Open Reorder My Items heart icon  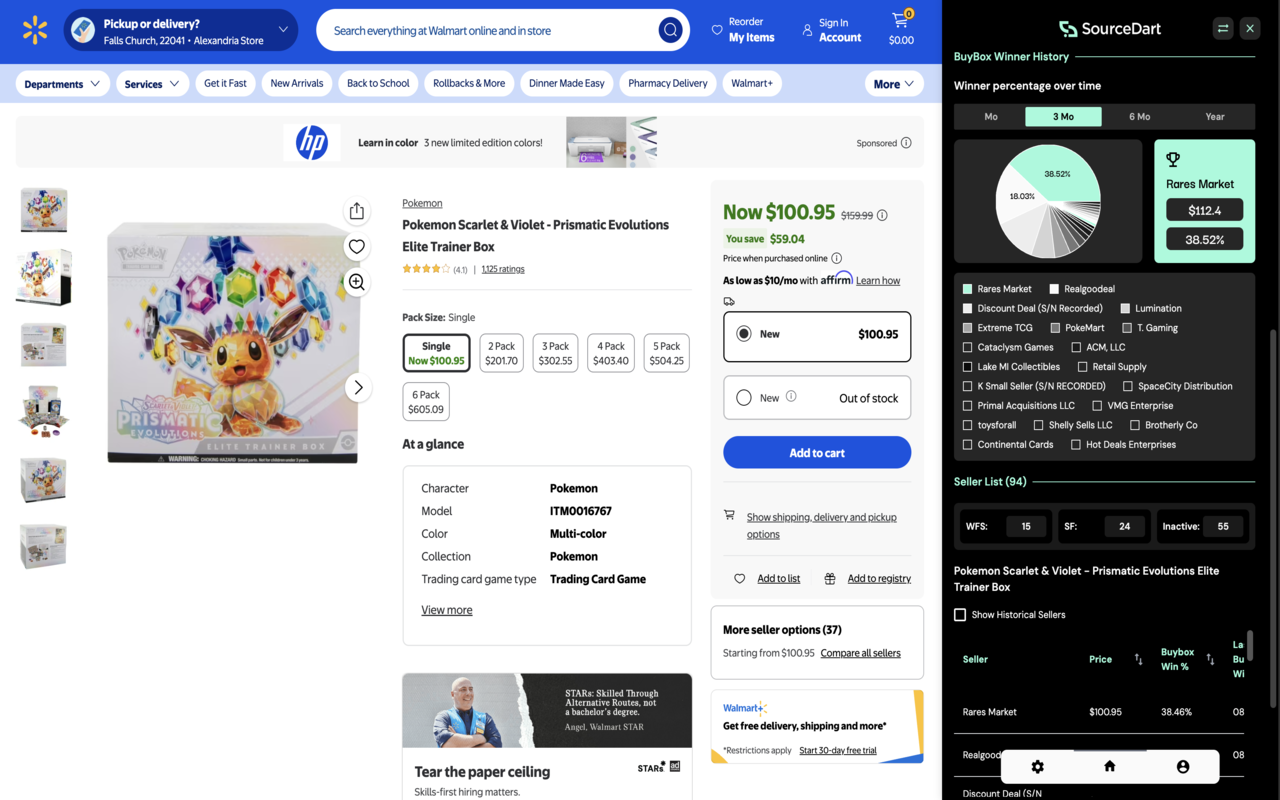(x=717, y=30)
